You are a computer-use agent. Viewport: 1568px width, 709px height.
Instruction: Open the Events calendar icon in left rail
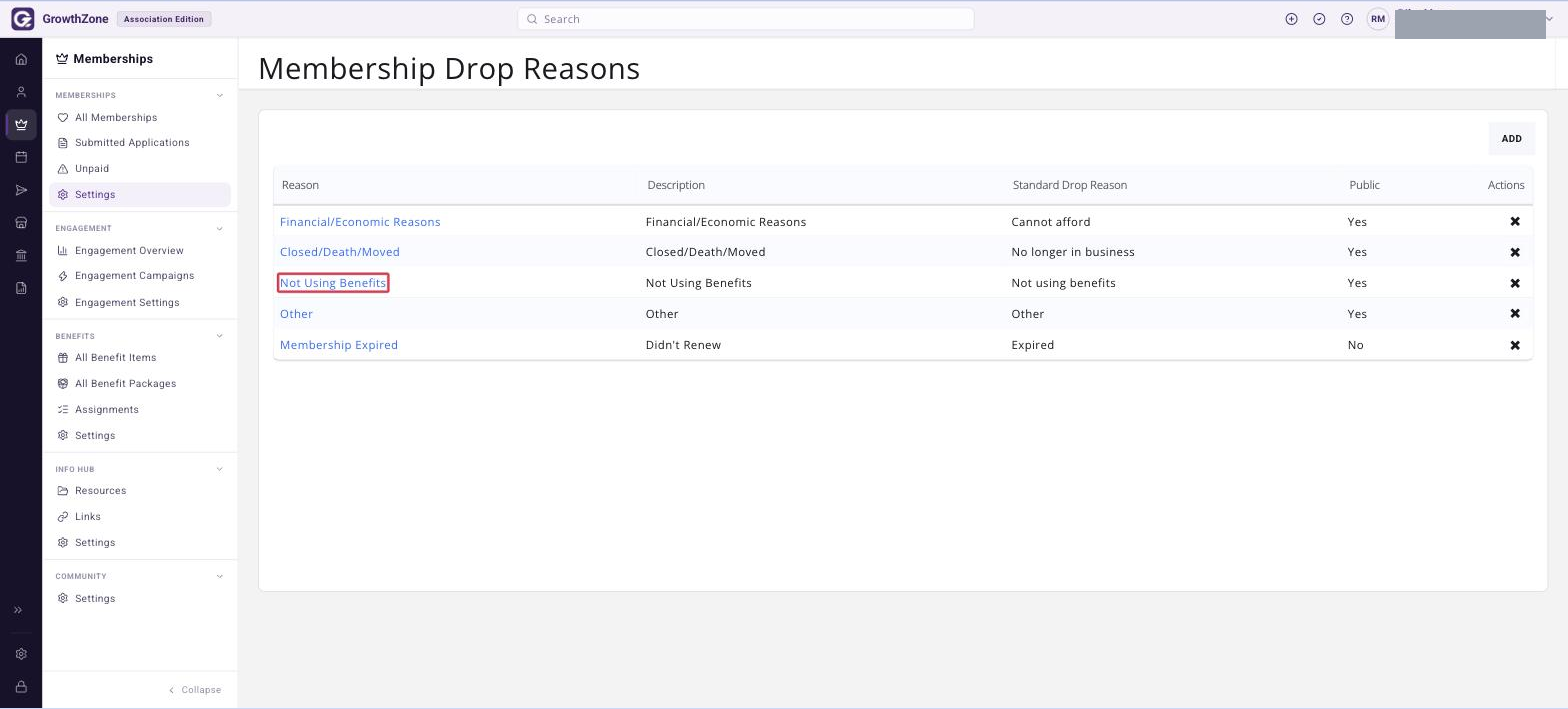tap(21, 157)
